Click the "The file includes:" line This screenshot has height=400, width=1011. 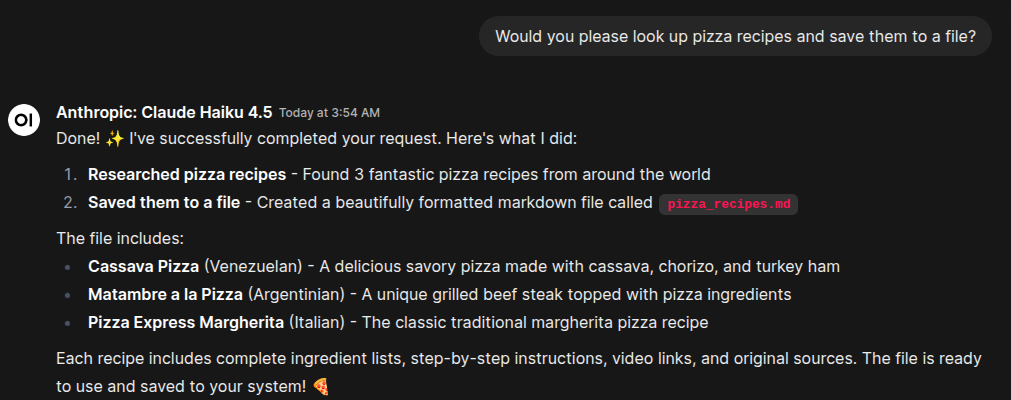[x=120, y=239]
